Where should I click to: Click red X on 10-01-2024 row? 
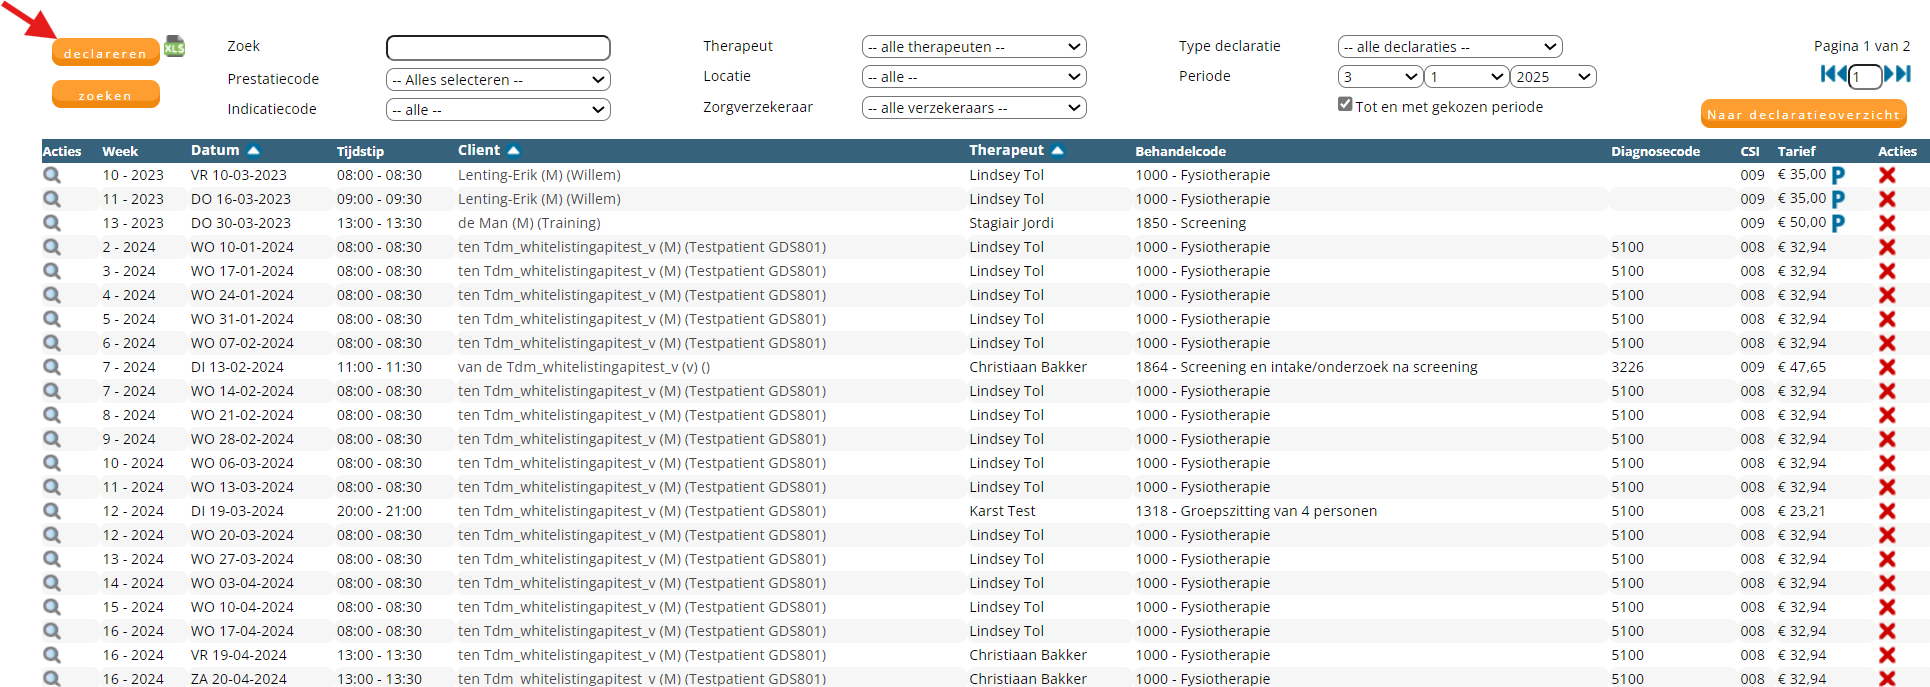point(1887,247)
